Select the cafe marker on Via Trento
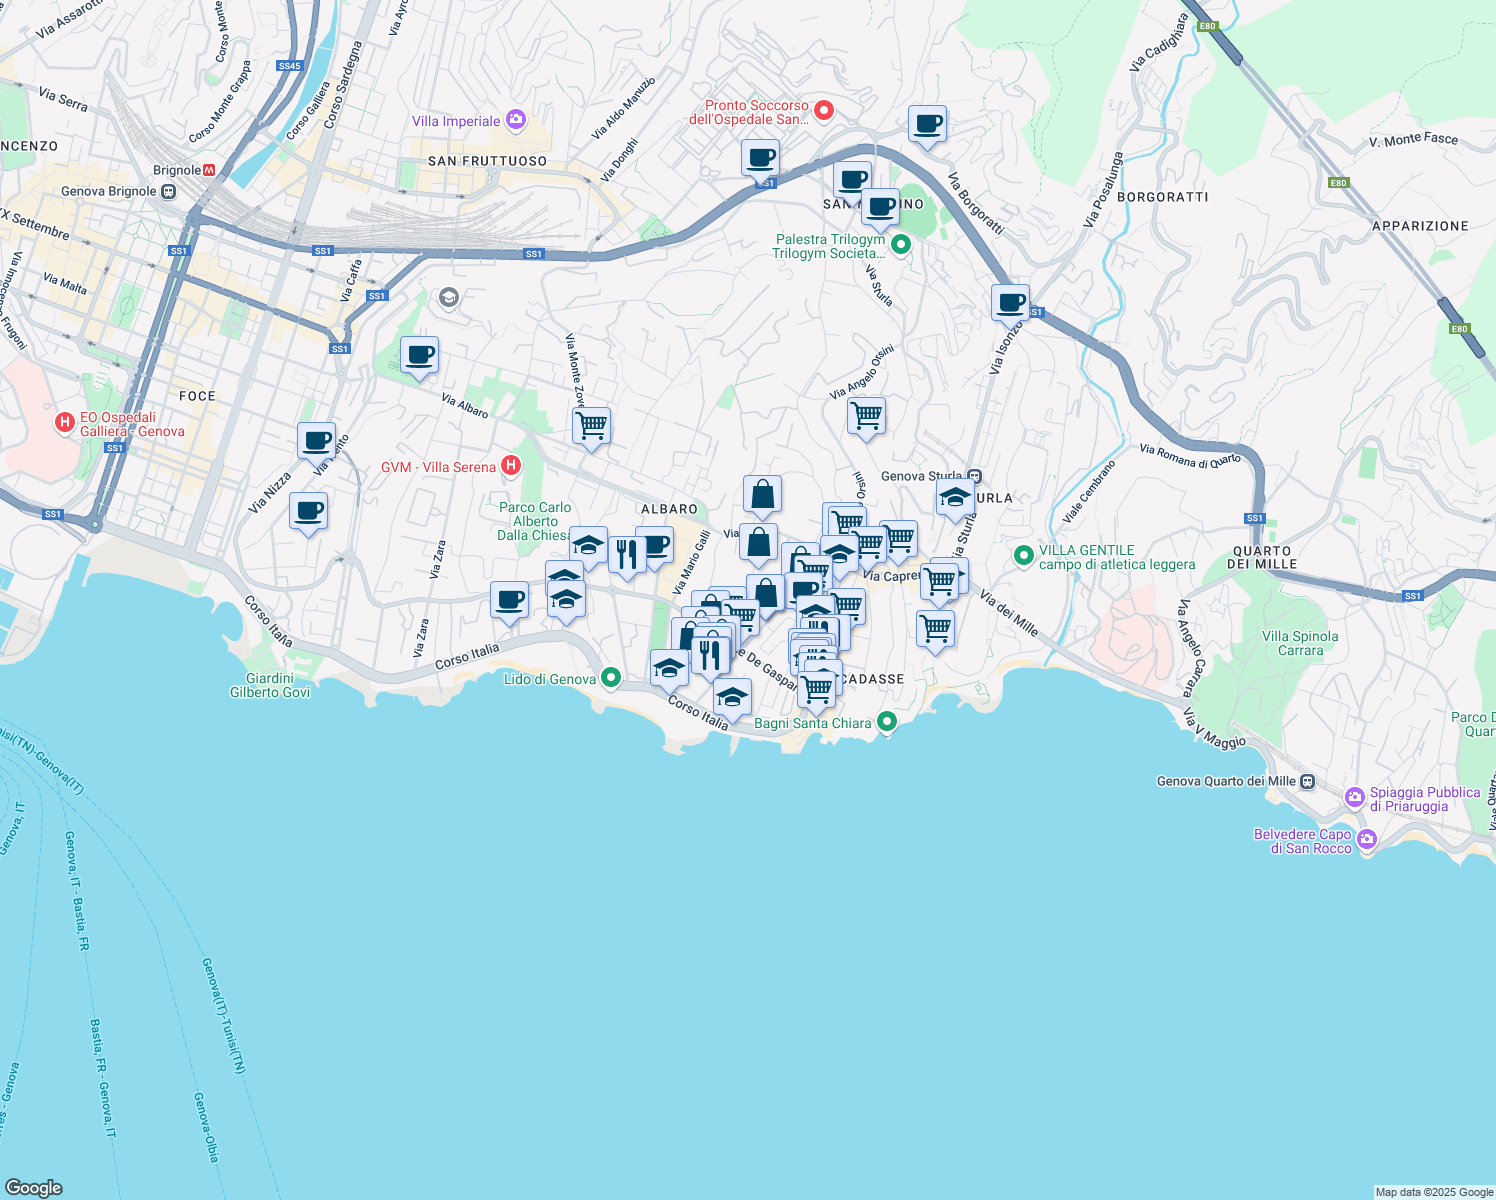This screenshot has height=1200, width=1496. 316,442
